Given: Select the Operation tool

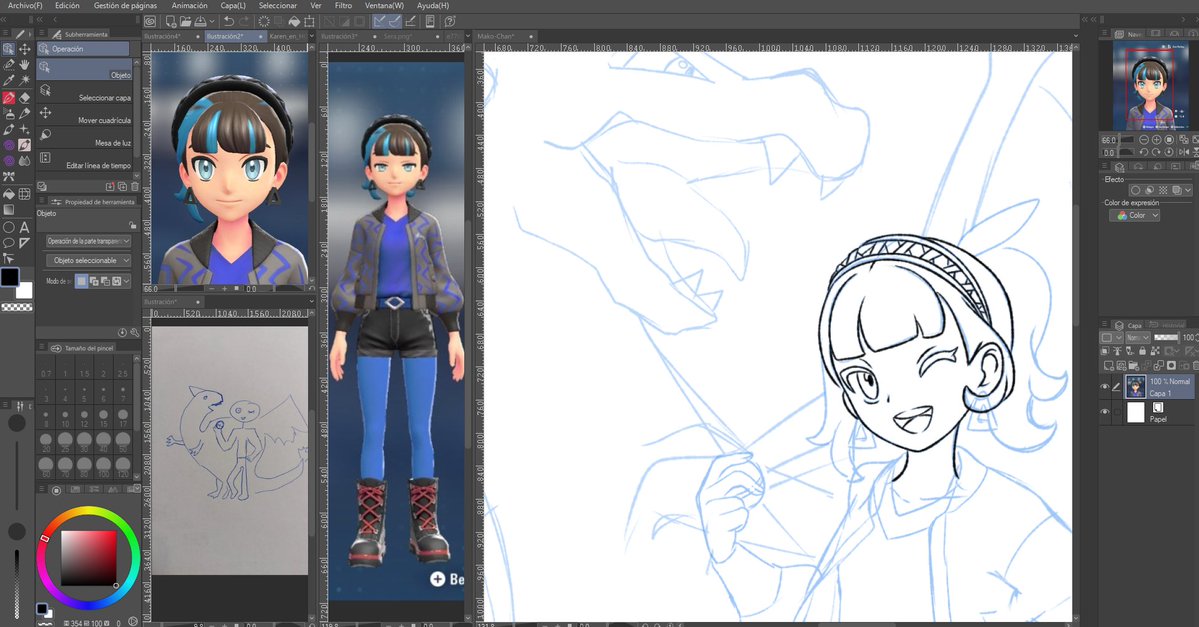Looking at the screenshot, I should tap(8, 48).
